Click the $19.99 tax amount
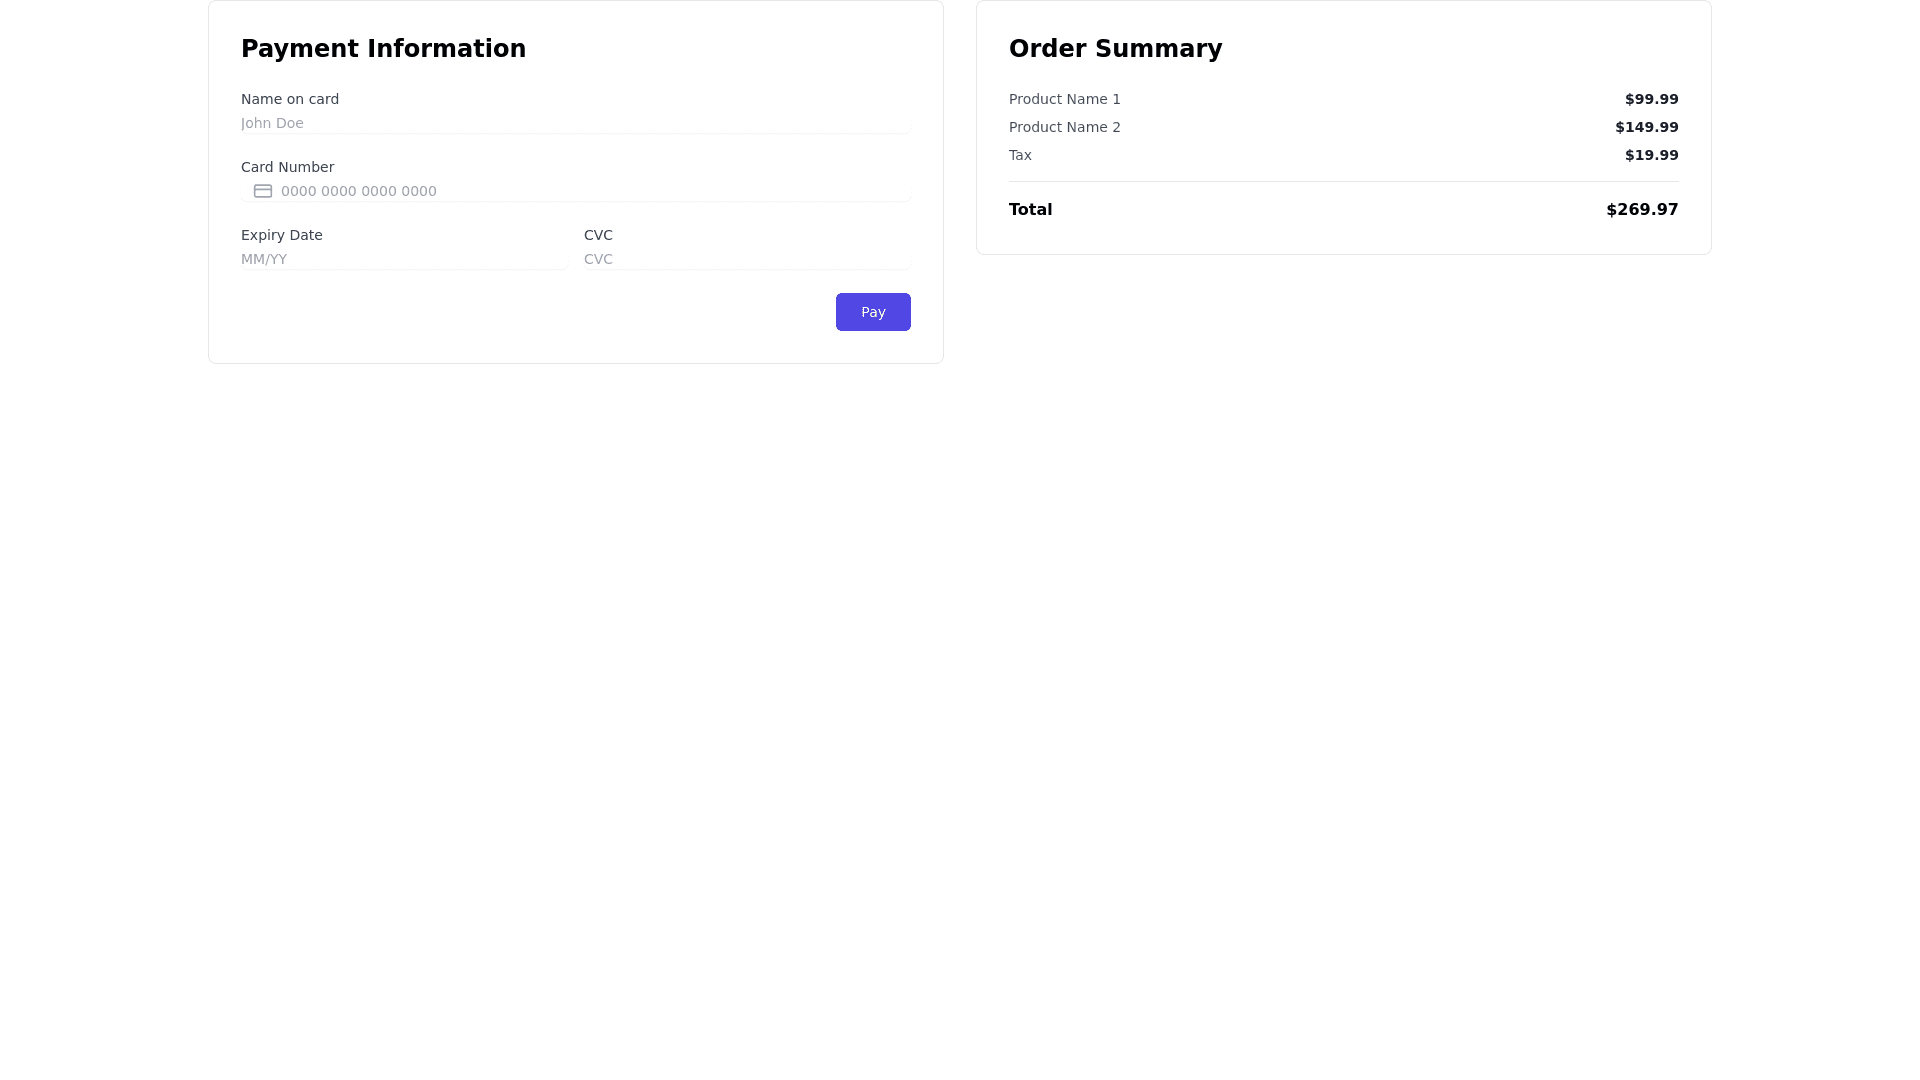Image resolution: width=1920 pixels, height=1080 pixels. coord(1651,155)
